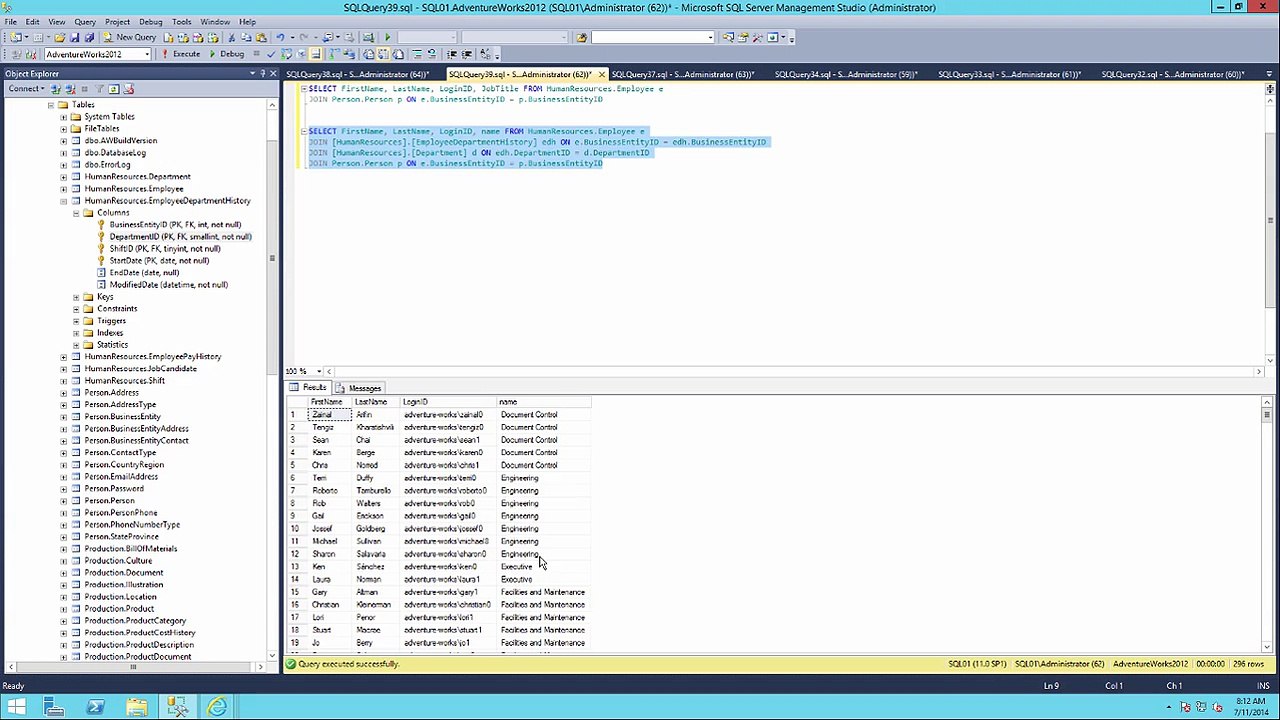Image resolution: width=1280 pixels, height=720 pixels.
Task: Increase indent icon in SQL toolbar
Action: click(x=467, y=54)
